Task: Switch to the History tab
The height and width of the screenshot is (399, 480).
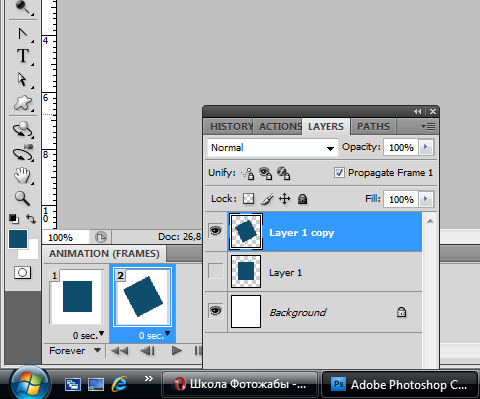Action: point(229,127)
